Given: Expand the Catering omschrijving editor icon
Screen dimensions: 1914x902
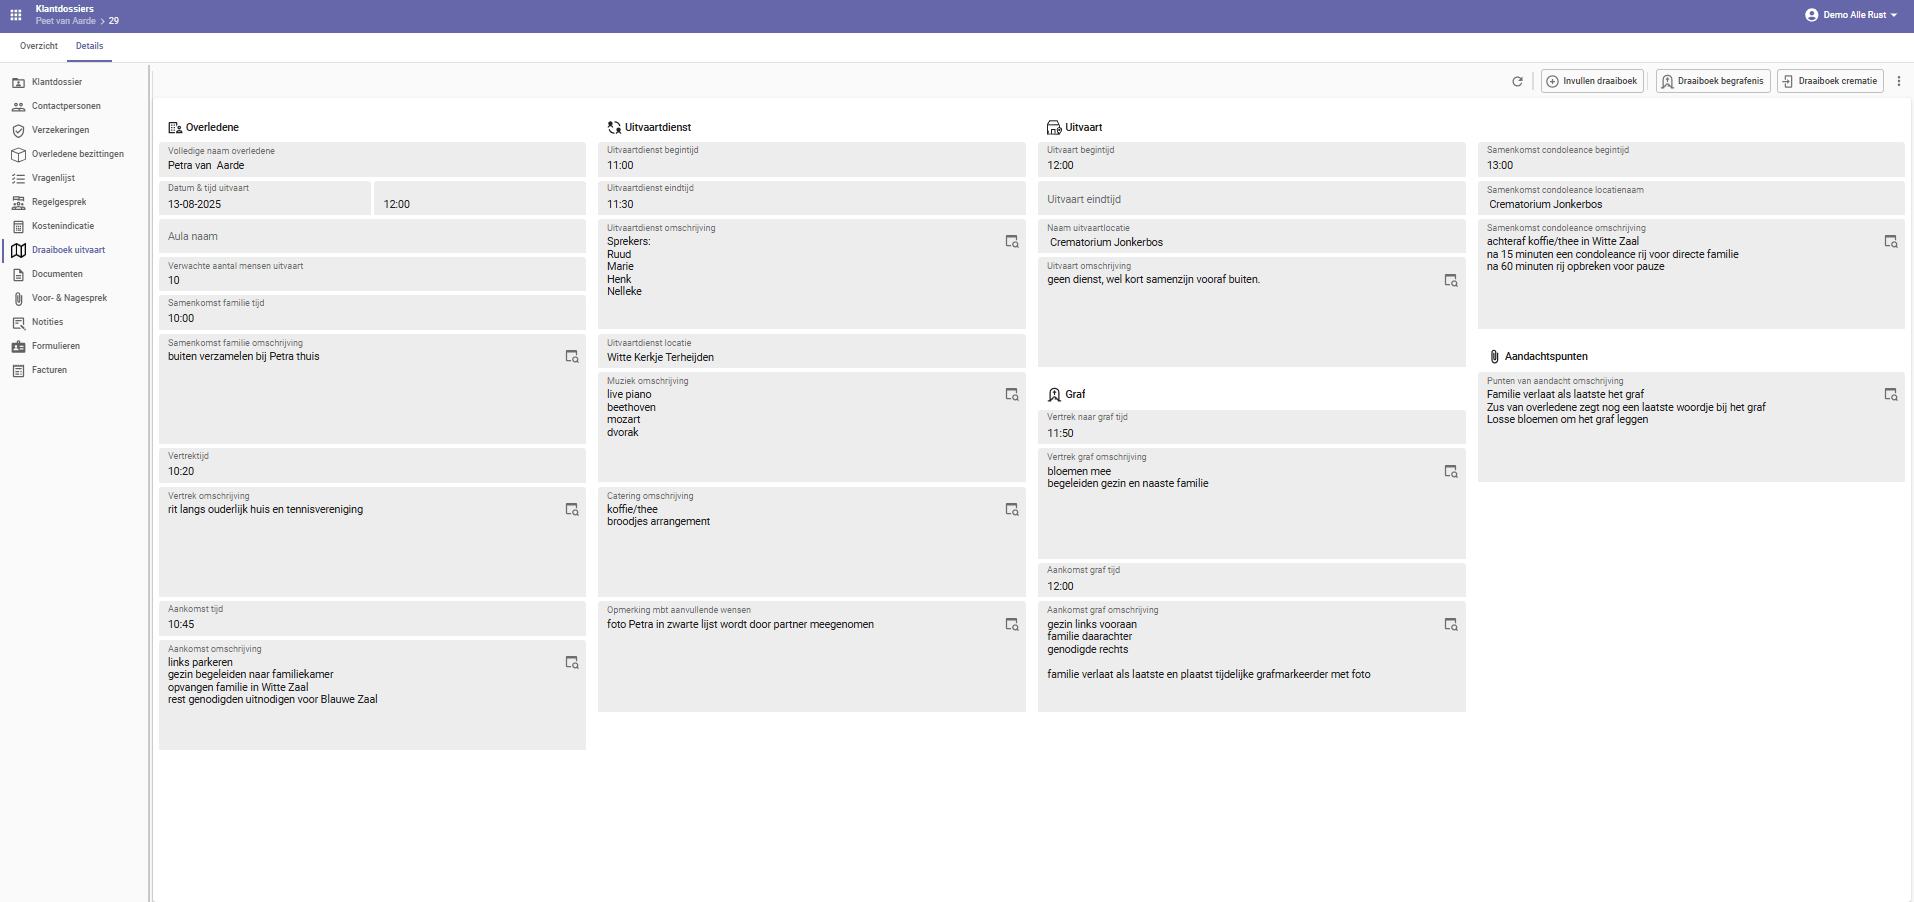Looking at the screenshot, I should click(1011, 510).
